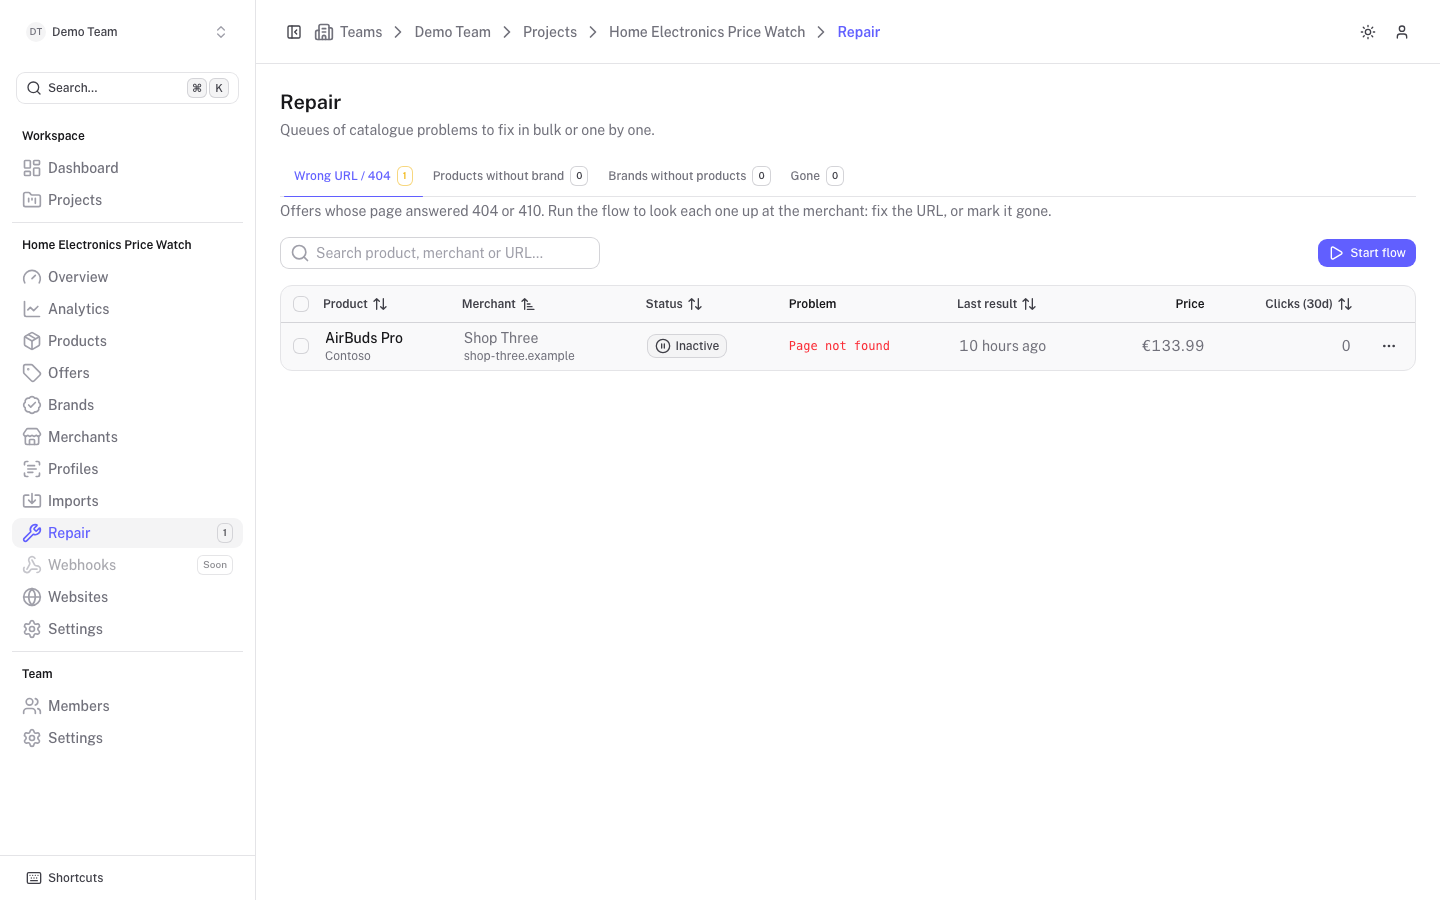Open the sidebar Search box

127,88
